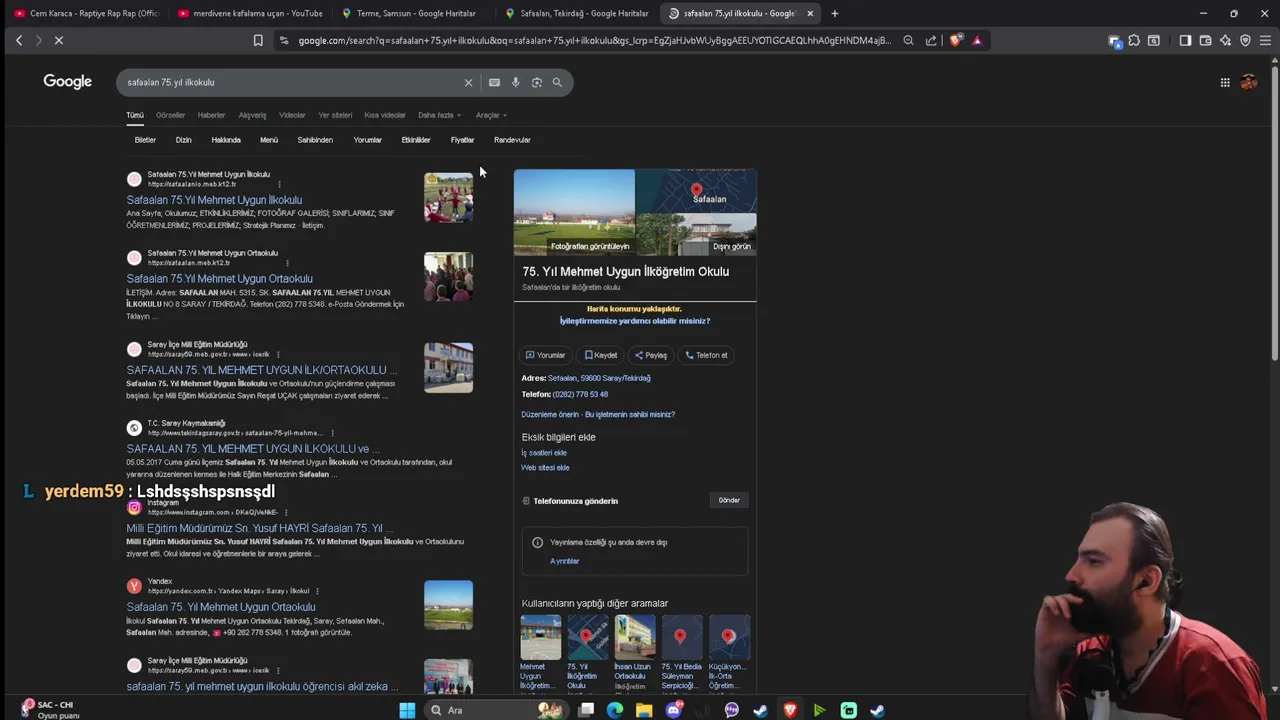Viewport: 1280px width, 720px height.
Task: Click the Yorumlar chip under the search filters
Action: (367, 140)
